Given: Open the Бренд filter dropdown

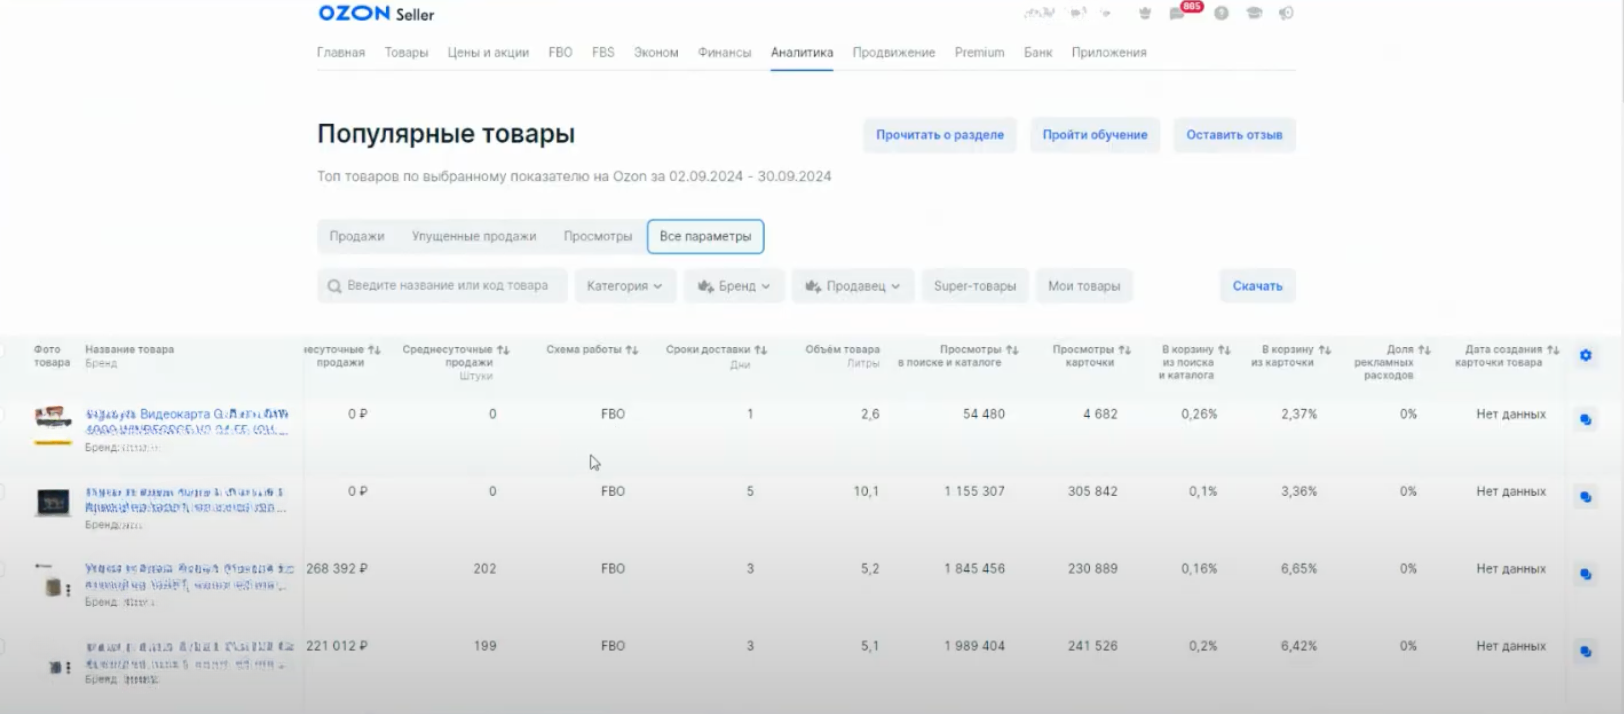Looking at the screenshot, I should click(x=734, y=286).
